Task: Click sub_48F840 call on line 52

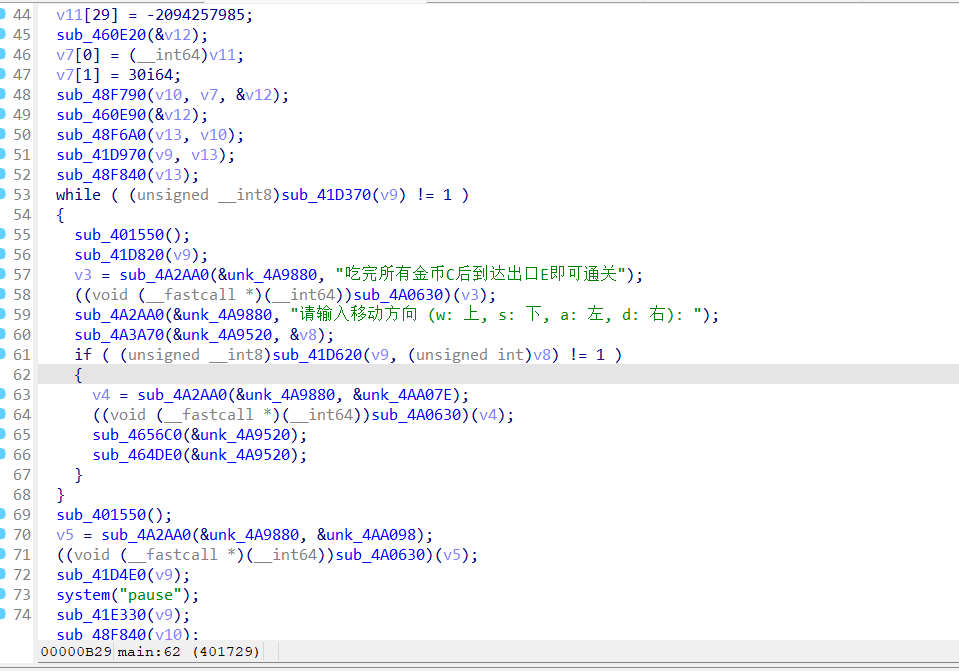Action: click(x=101, y=175)
